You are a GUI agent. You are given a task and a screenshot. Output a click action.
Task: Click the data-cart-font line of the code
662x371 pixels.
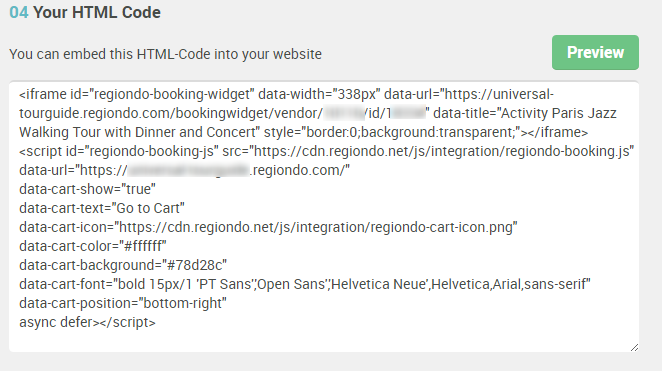coord(305,284)
